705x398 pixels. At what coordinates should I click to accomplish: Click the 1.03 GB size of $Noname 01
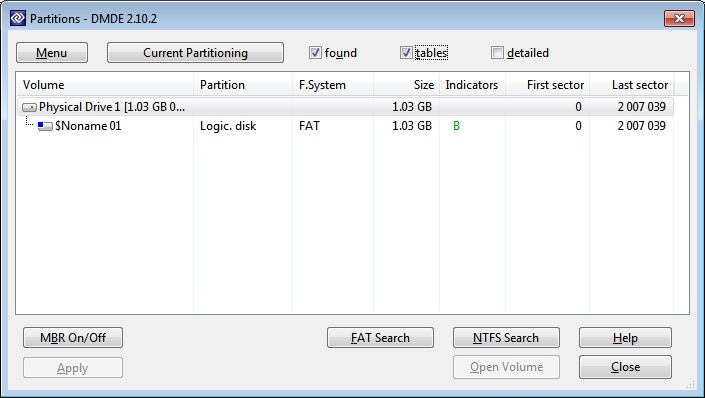[x=411, y=126]
